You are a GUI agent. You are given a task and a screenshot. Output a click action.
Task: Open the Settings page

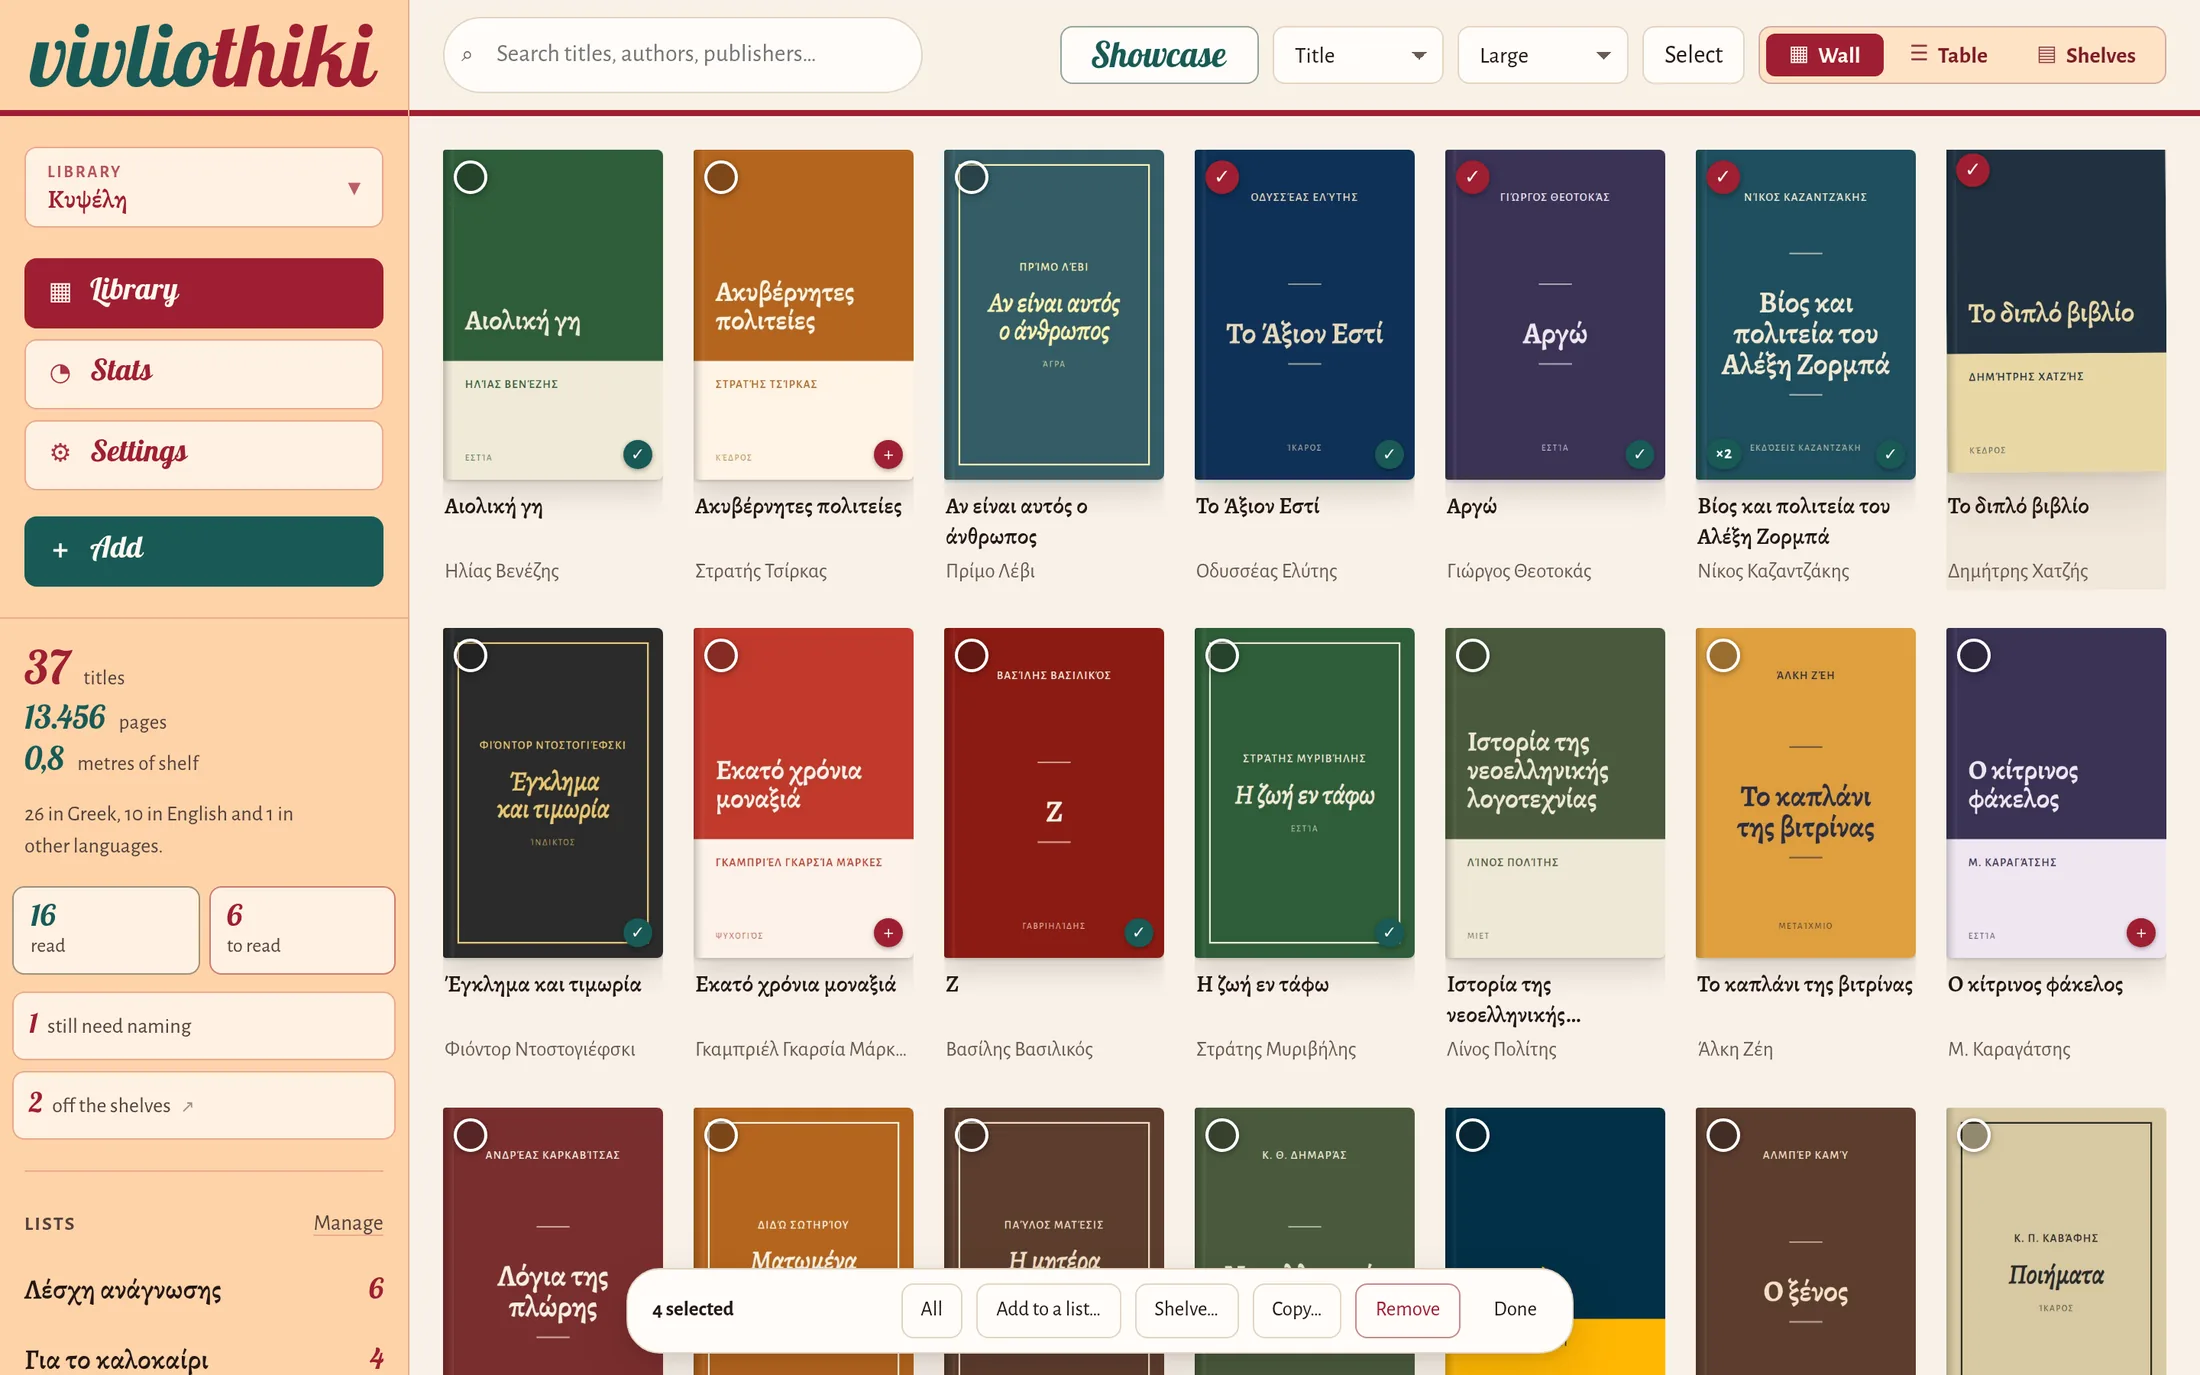[x=204, y=455]
